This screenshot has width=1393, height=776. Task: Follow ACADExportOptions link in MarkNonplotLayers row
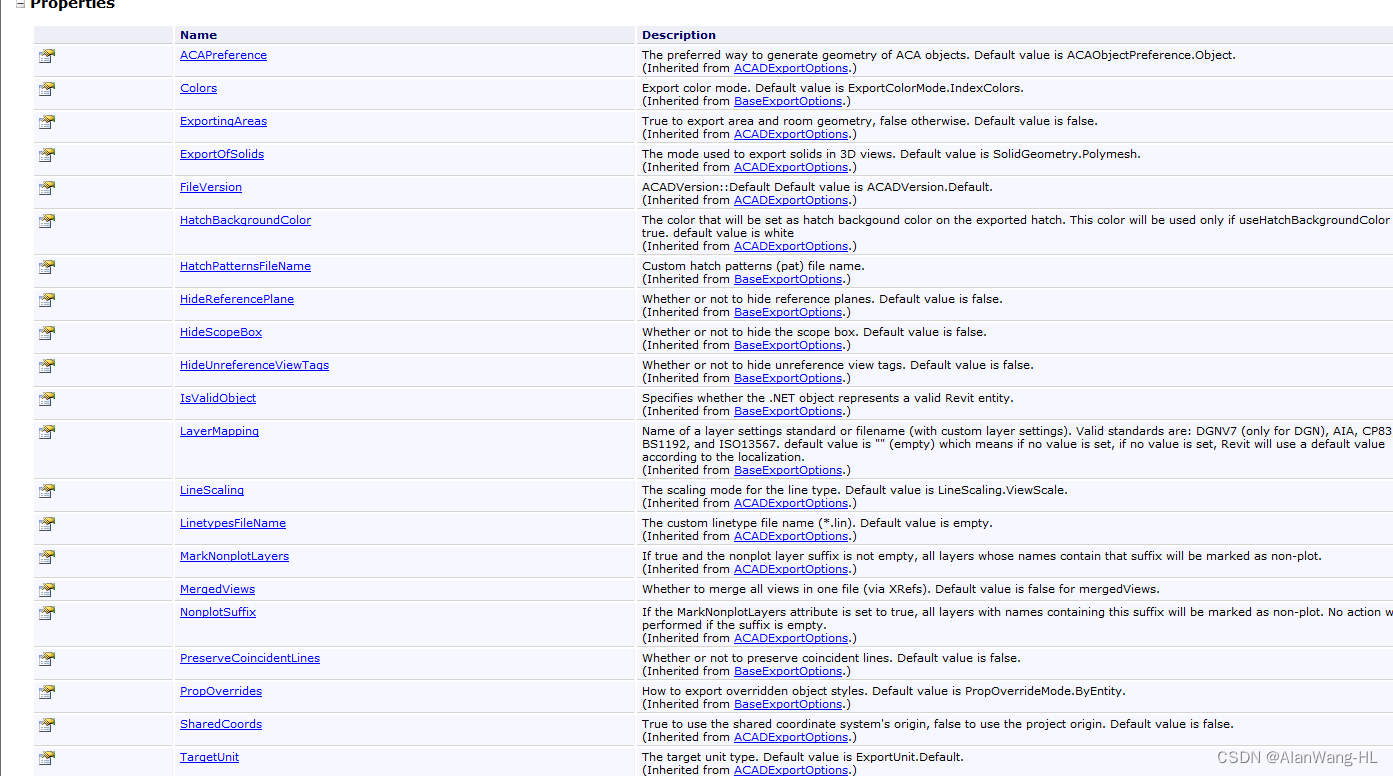coord(791,569)
